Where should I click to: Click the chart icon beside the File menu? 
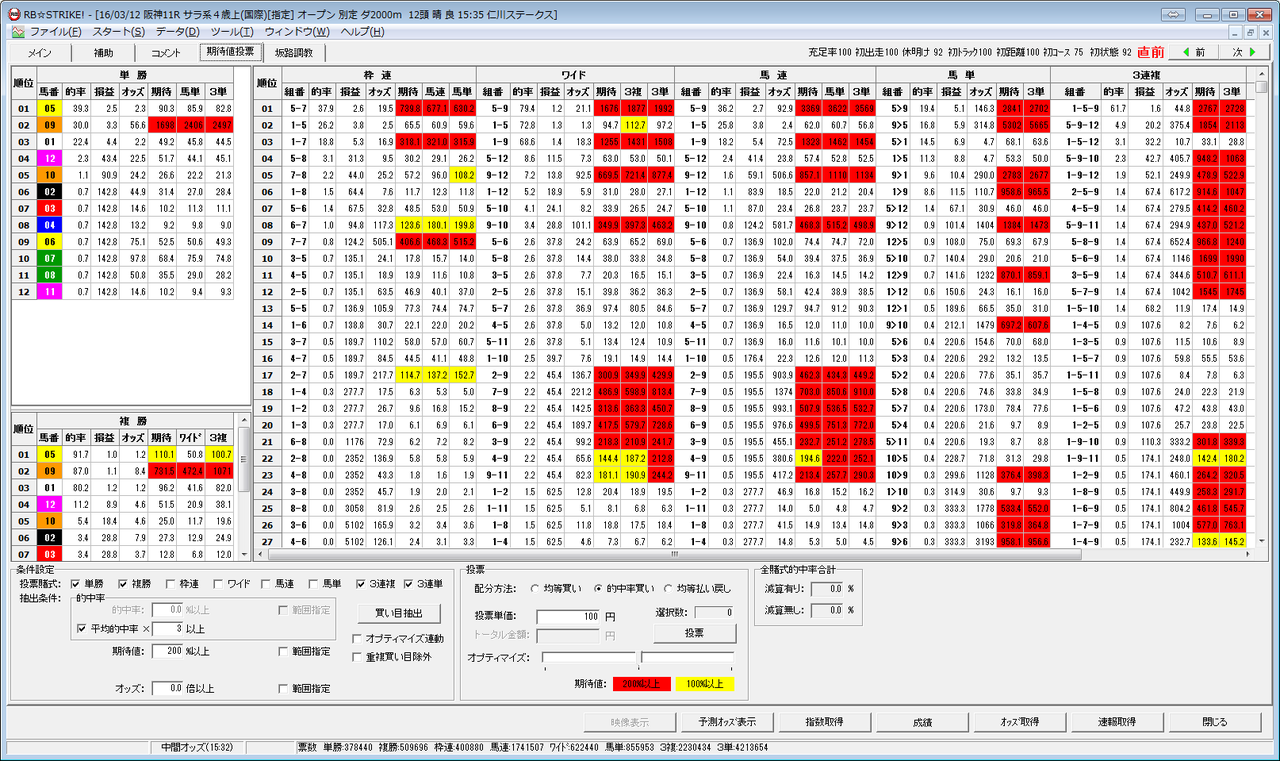point(18,32)
